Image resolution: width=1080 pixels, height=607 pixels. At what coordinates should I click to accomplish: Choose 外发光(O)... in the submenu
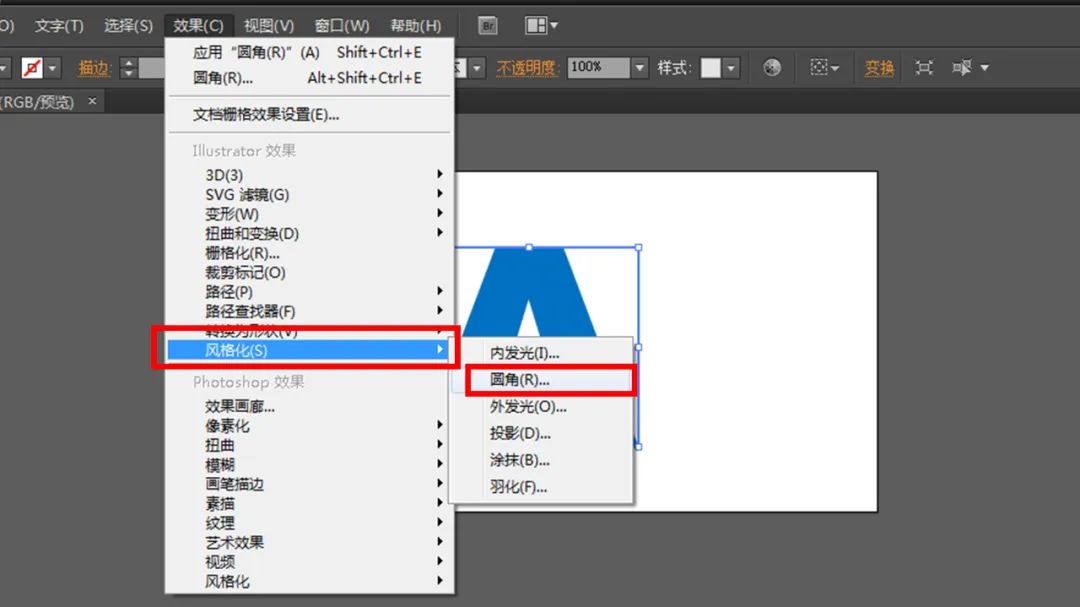click(541, 407)
